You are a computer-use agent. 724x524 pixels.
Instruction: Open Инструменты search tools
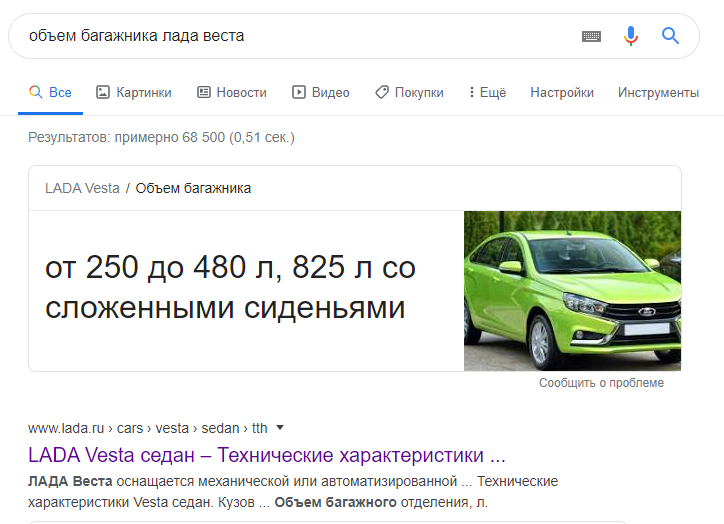point(658,92)
